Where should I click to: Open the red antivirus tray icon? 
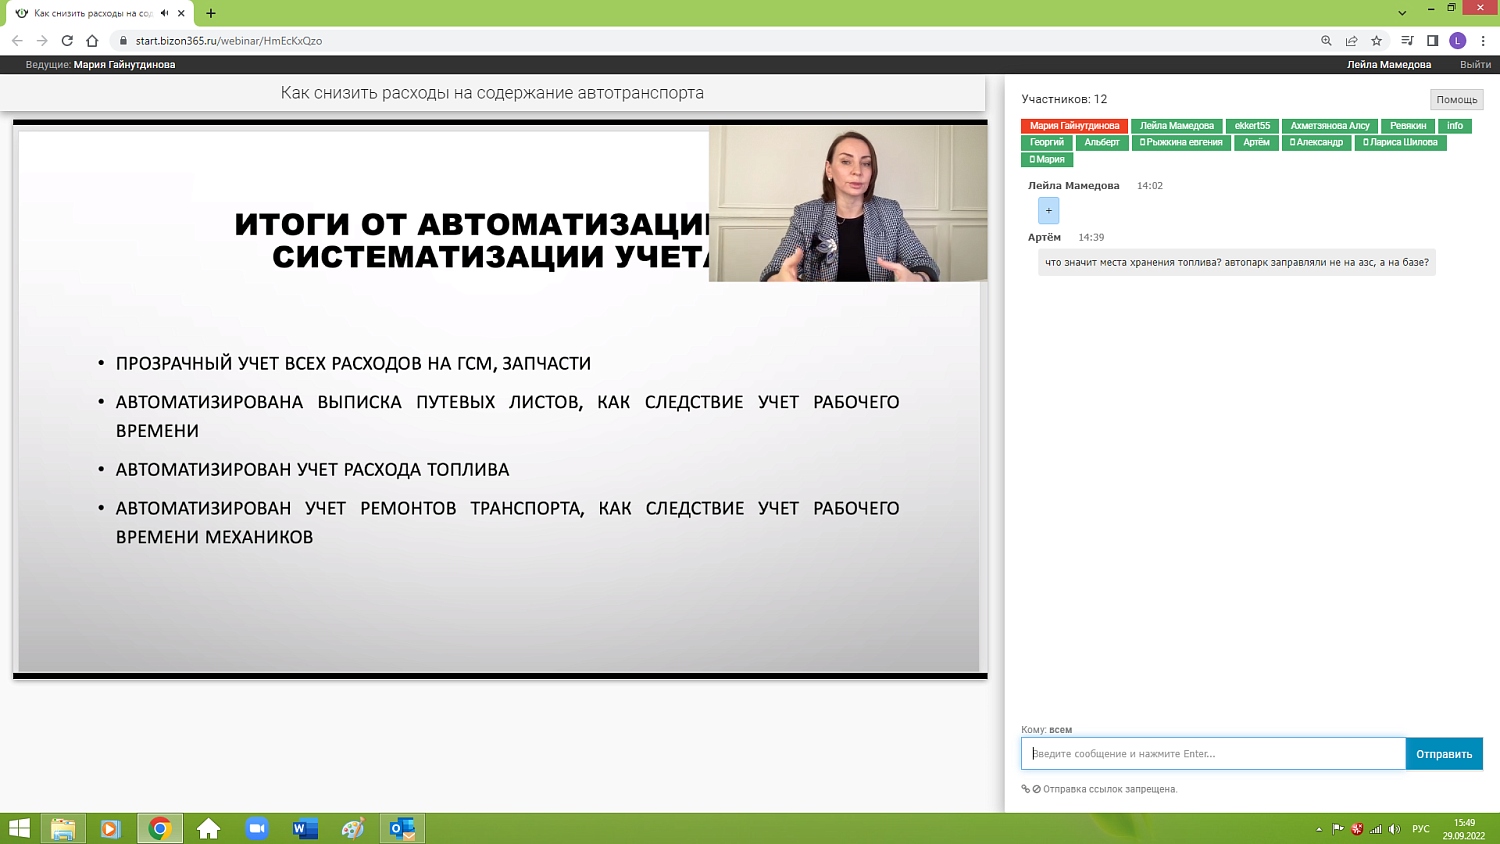(x=1357, y=829)
